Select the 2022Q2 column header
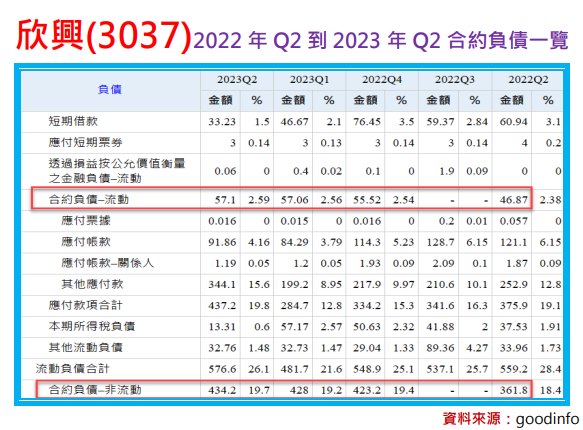Screen dimensions: 583x430 click(528, 80)
